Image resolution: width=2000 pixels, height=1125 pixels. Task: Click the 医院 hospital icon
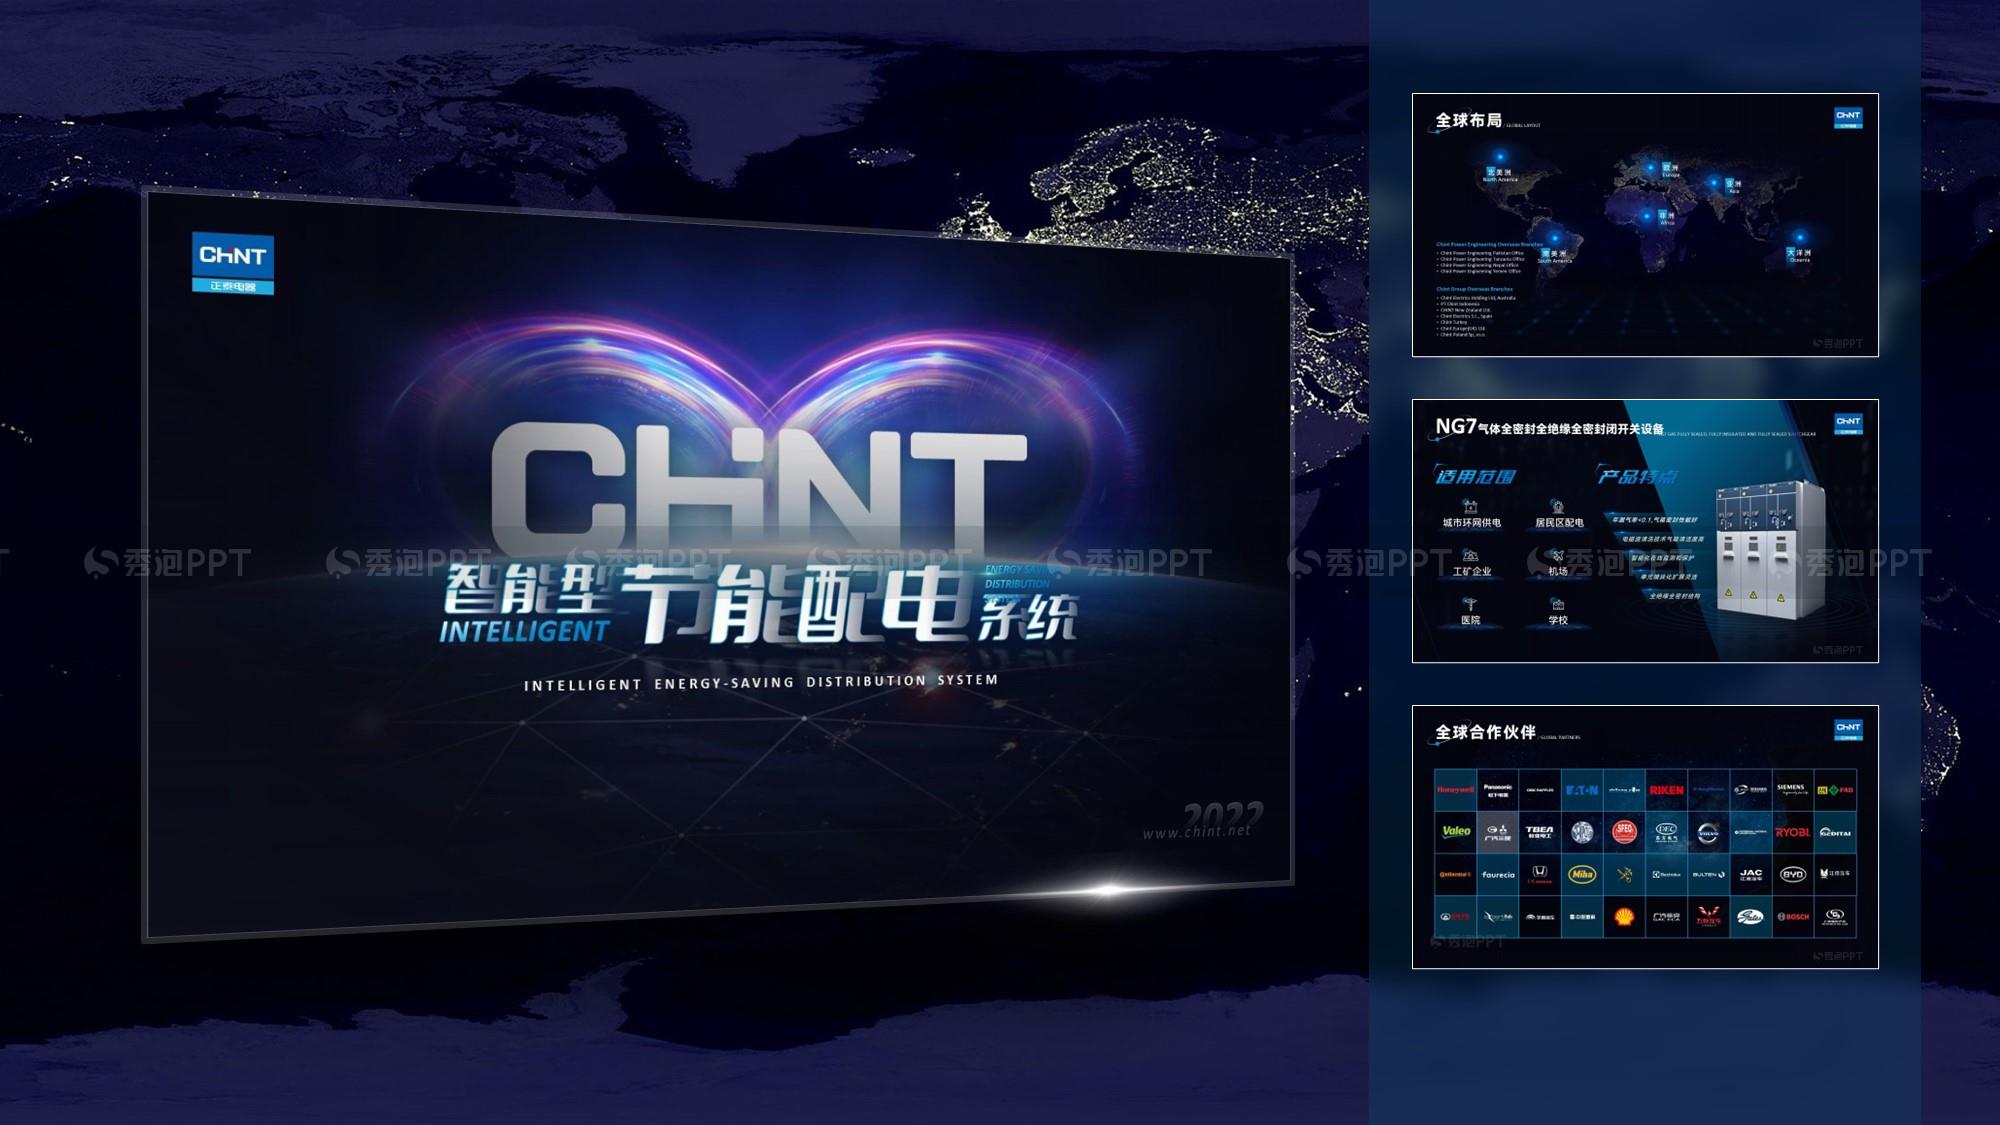(1470, 604)
